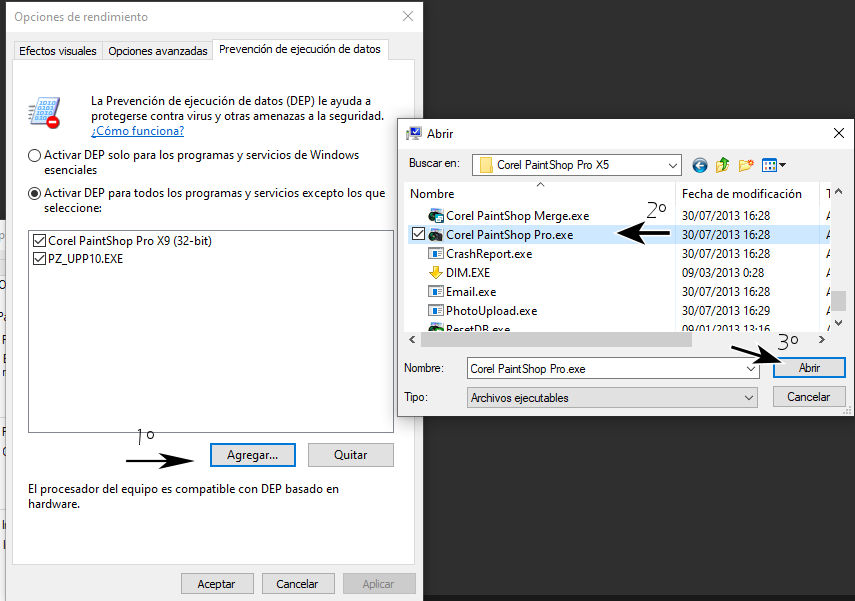The image size is (855, 601).
Task: Select Corel PaintShop Merge.exe file icon
Action: point(436,216)
